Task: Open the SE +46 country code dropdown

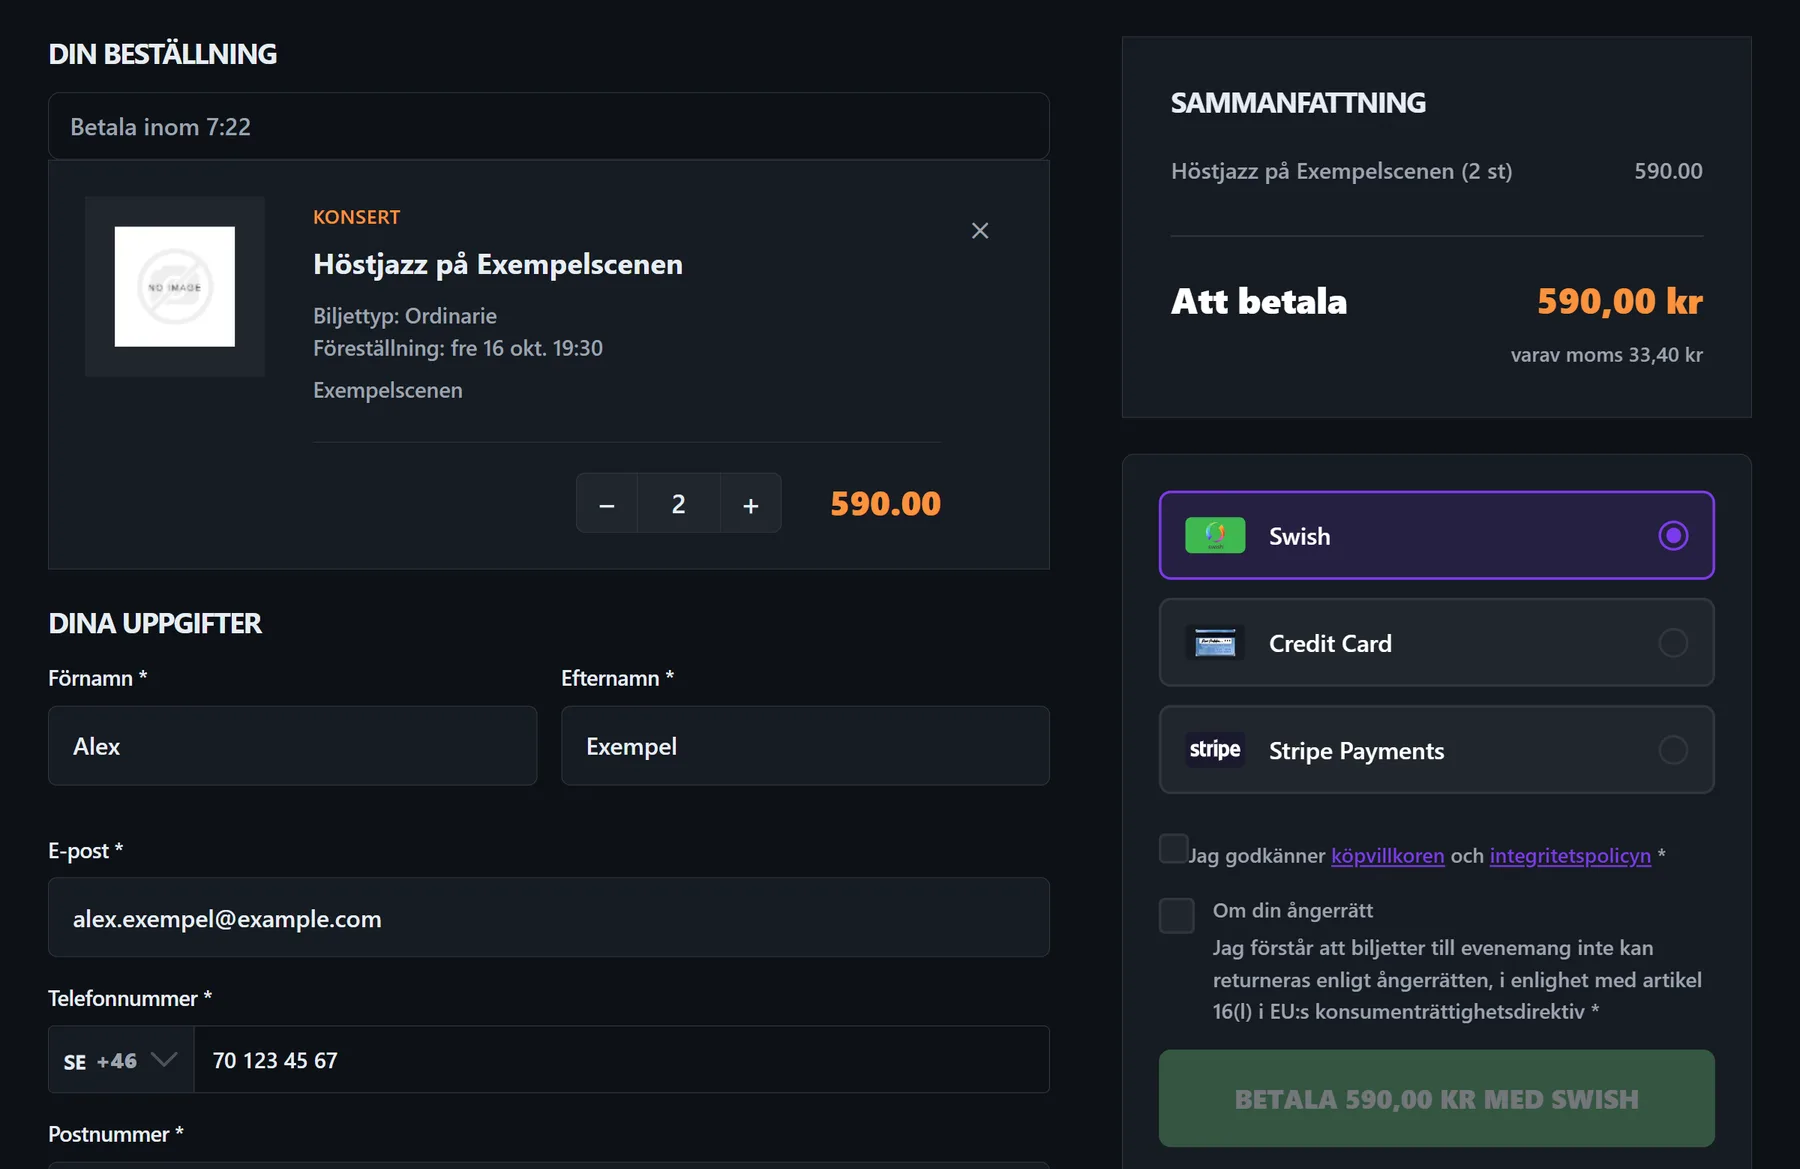Action: pos(121,1060)
